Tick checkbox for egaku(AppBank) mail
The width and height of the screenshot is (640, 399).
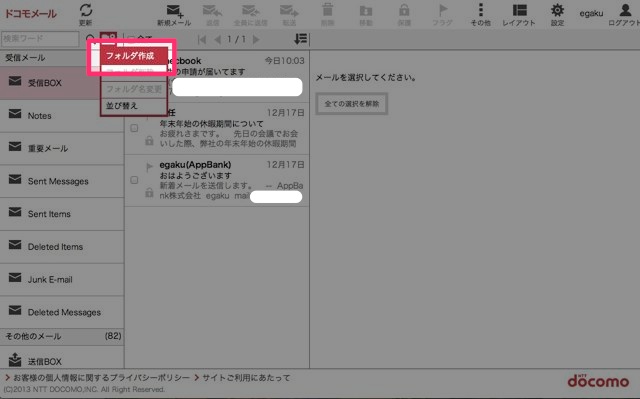tap(134, 180)
